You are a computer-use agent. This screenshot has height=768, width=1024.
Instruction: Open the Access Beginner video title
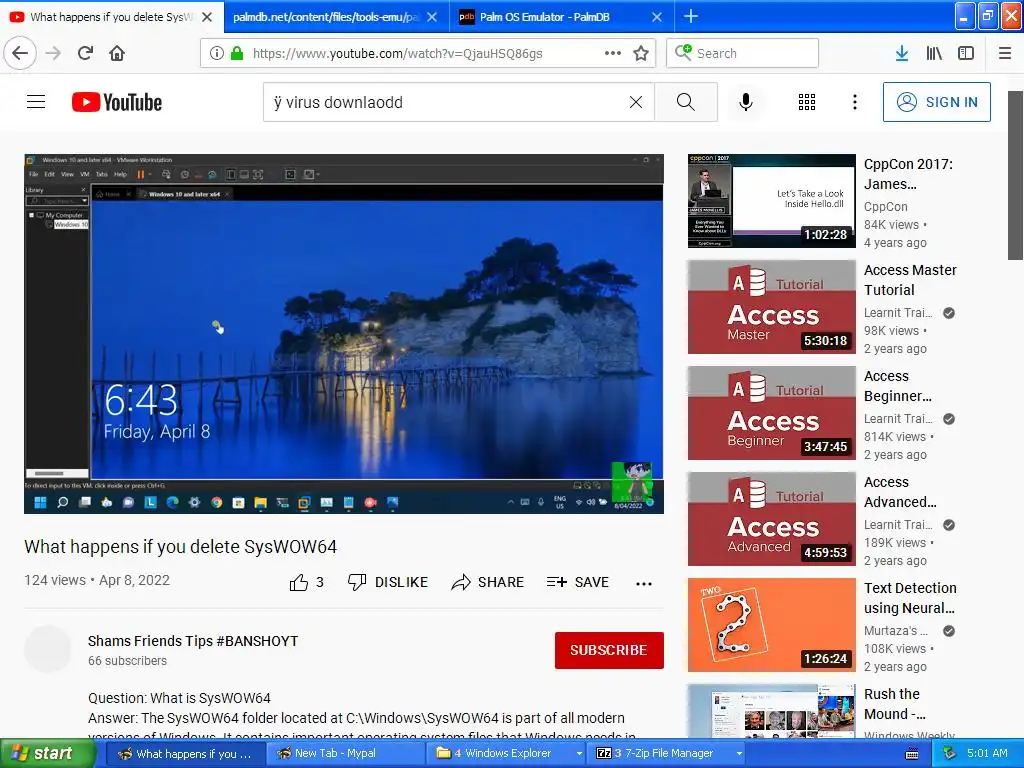[x=897, y=386]
